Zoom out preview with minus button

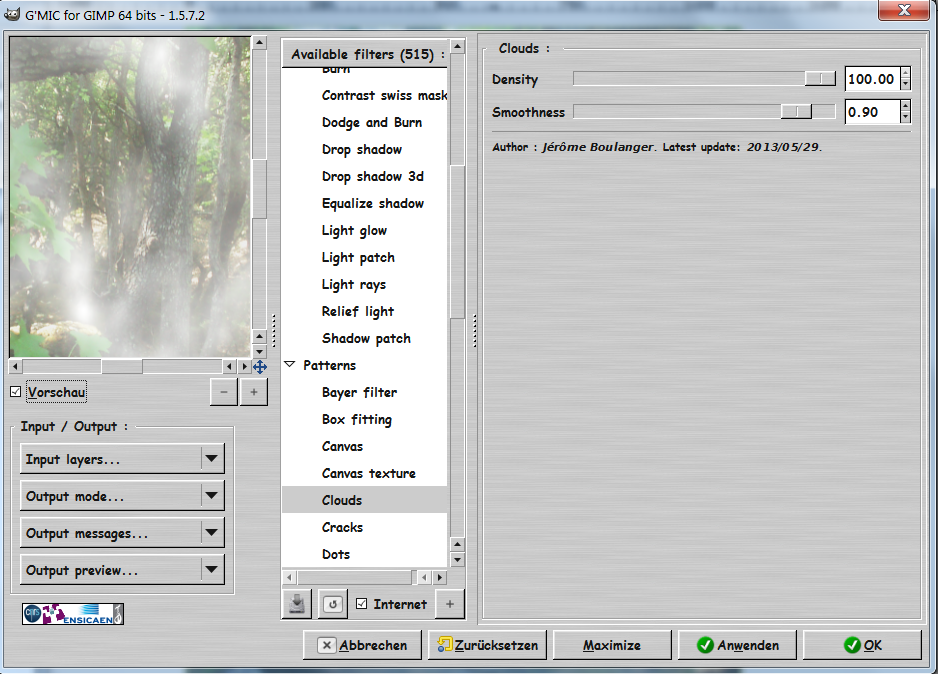[x=224, y=392]
